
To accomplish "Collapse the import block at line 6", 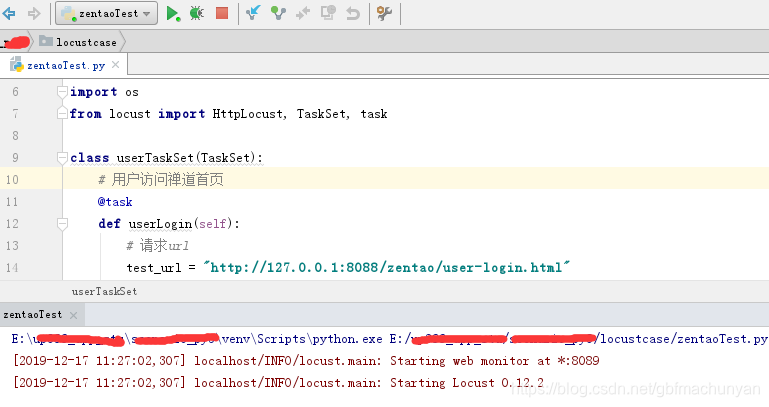I will point(62,92).
